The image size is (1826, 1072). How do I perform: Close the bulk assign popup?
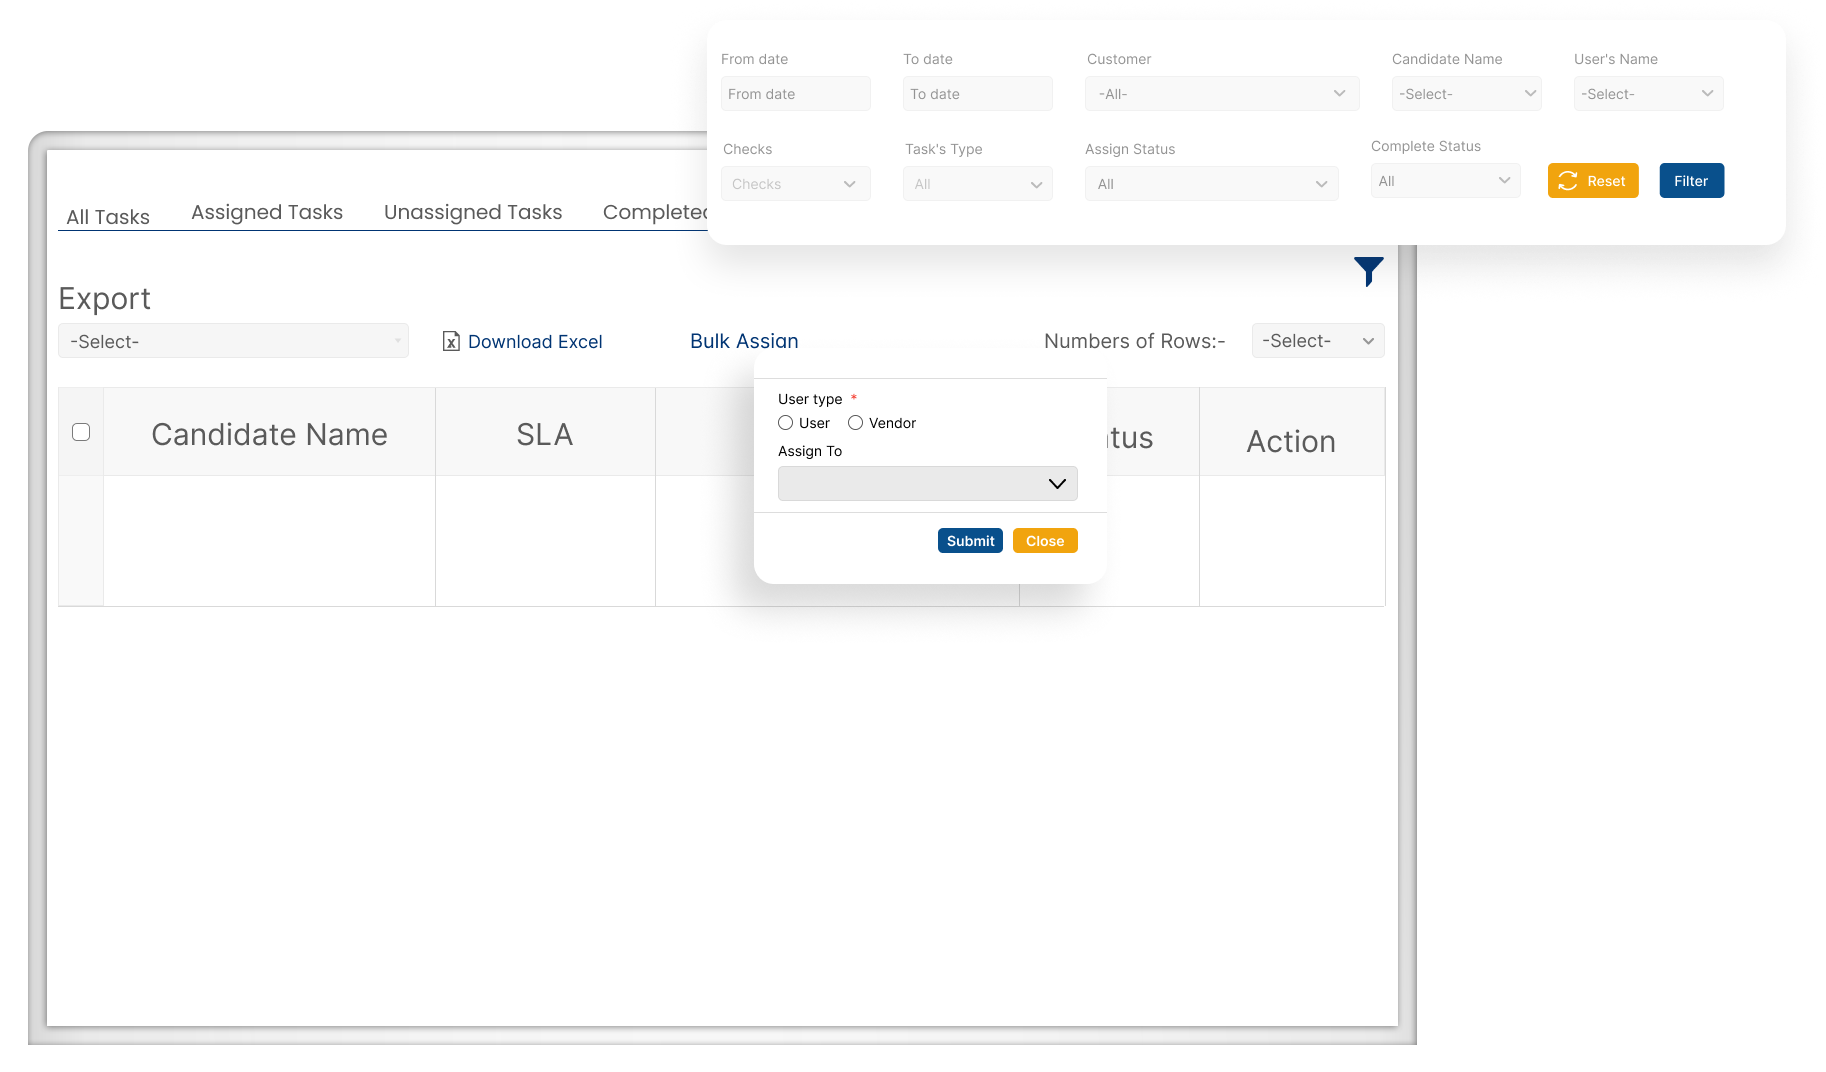point(1044,541)
